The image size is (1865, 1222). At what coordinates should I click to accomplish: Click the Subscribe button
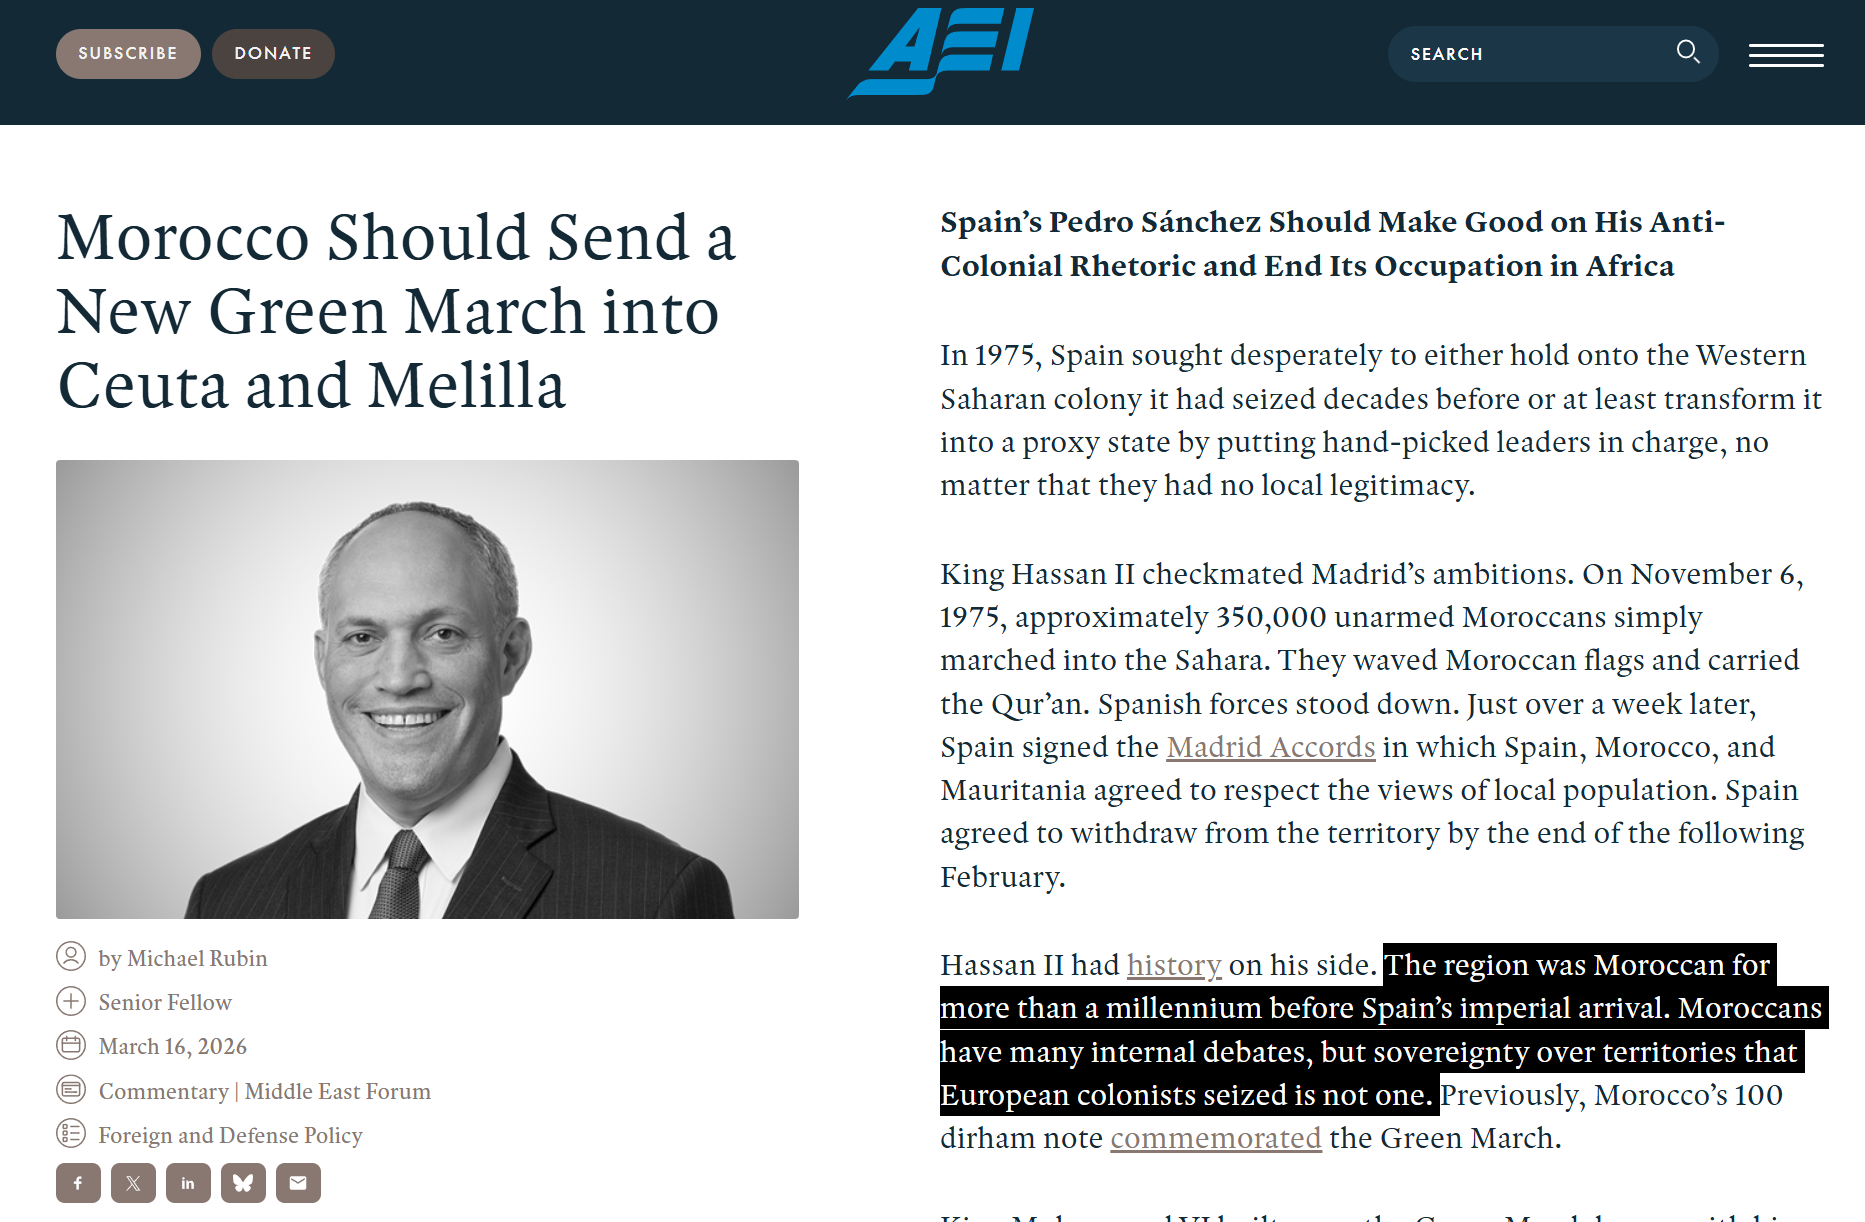(128, 54)
